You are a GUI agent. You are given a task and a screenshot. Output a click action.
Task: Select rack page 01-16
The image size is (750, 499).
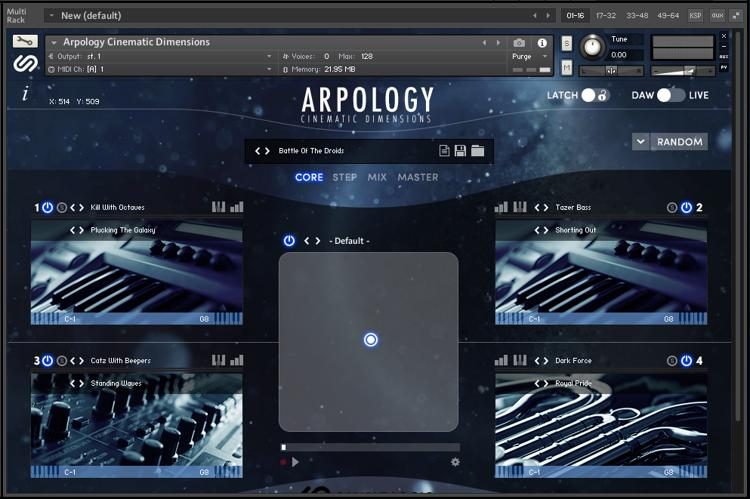pos(575,16)
